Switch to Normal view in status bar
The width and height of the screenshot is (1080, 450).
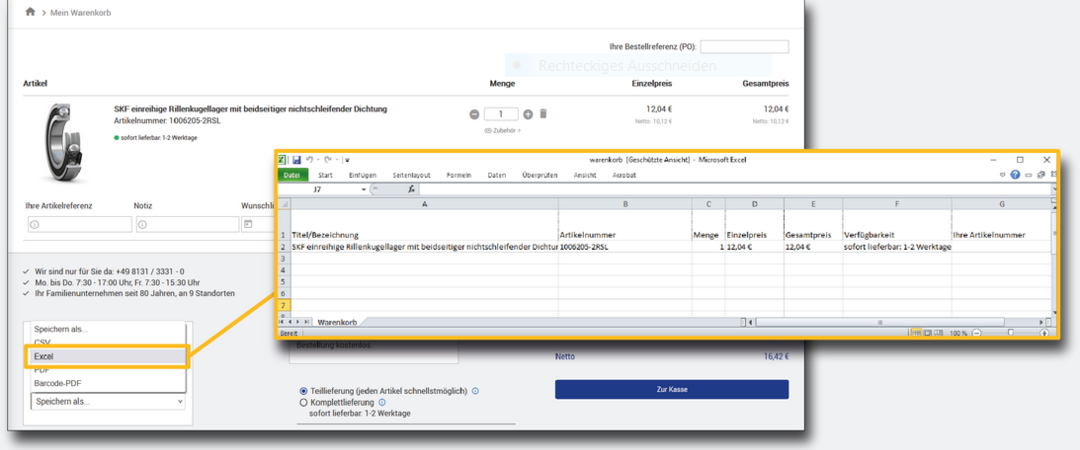point(917,333)
